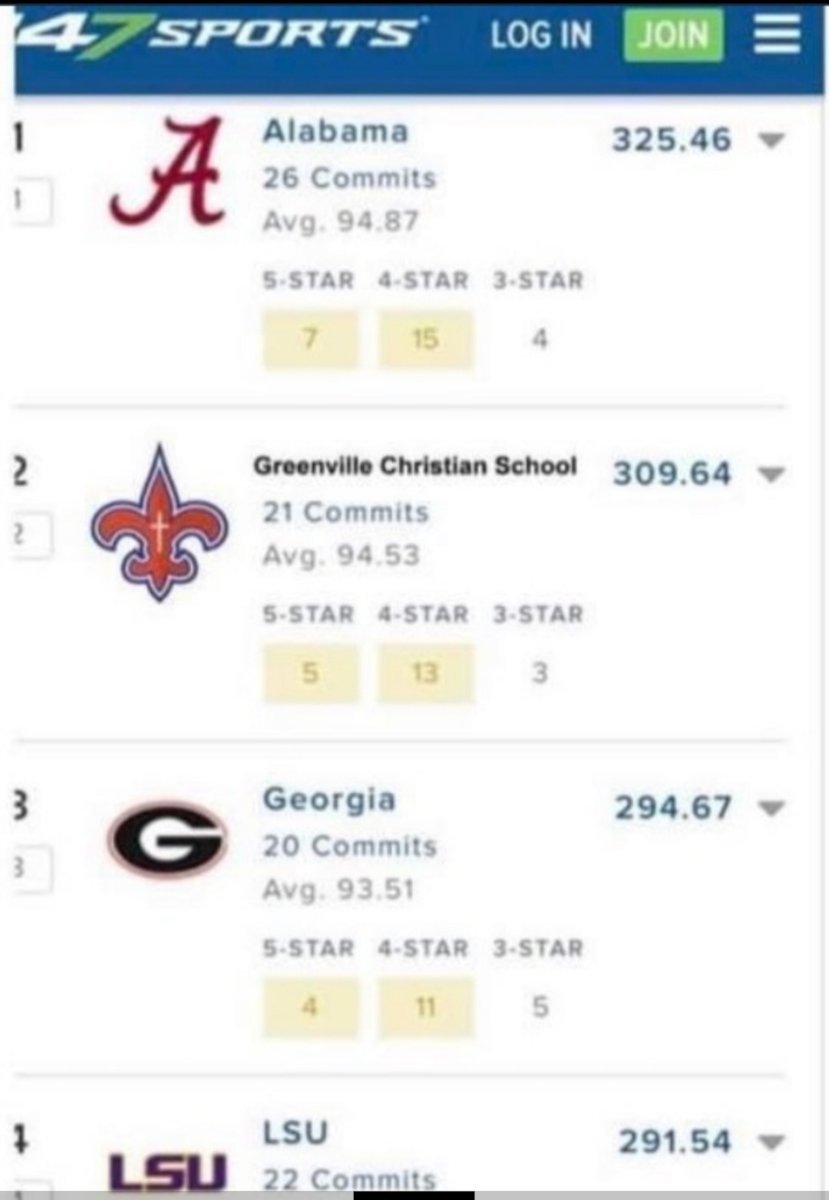This screenshot has width=829, height=1200.
Task: Select Alabama's 5-star count box showing 7
Action: [x=310, y=340]
